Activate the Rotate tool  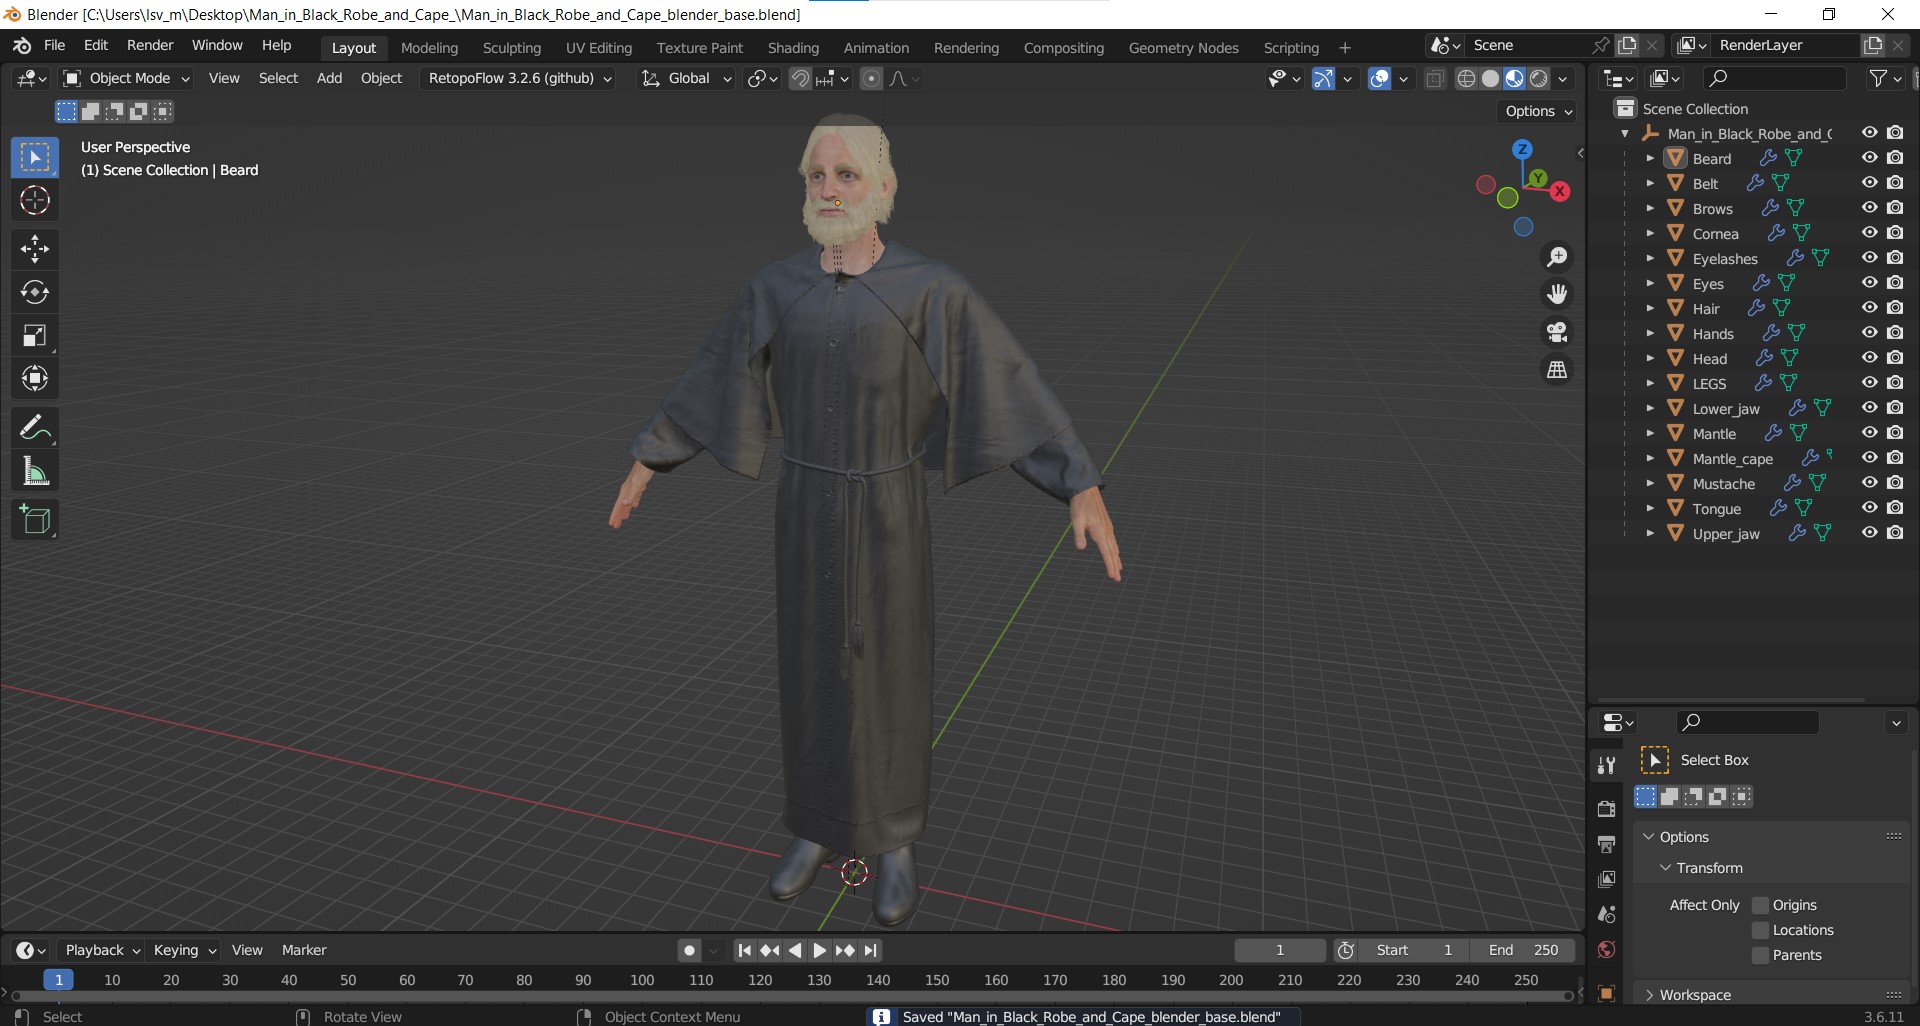coord(35,292)
